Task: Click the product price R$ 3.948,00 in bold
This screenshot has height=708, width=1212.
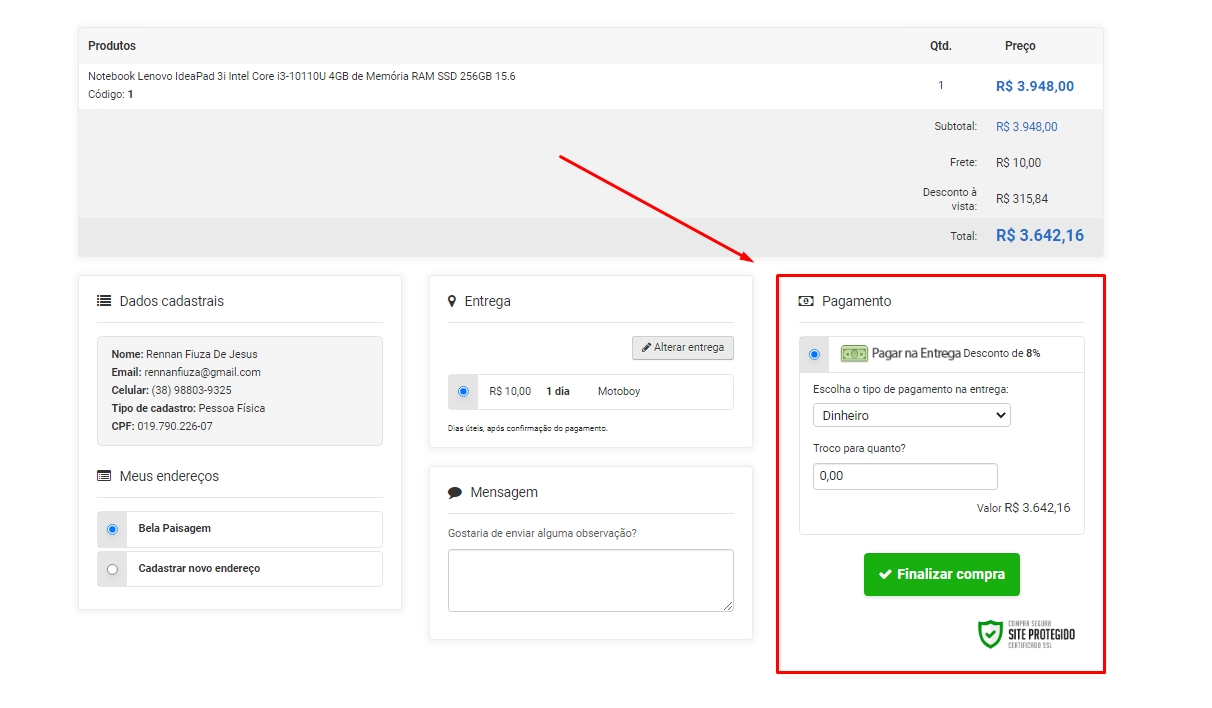Action: coord(1035,86)
